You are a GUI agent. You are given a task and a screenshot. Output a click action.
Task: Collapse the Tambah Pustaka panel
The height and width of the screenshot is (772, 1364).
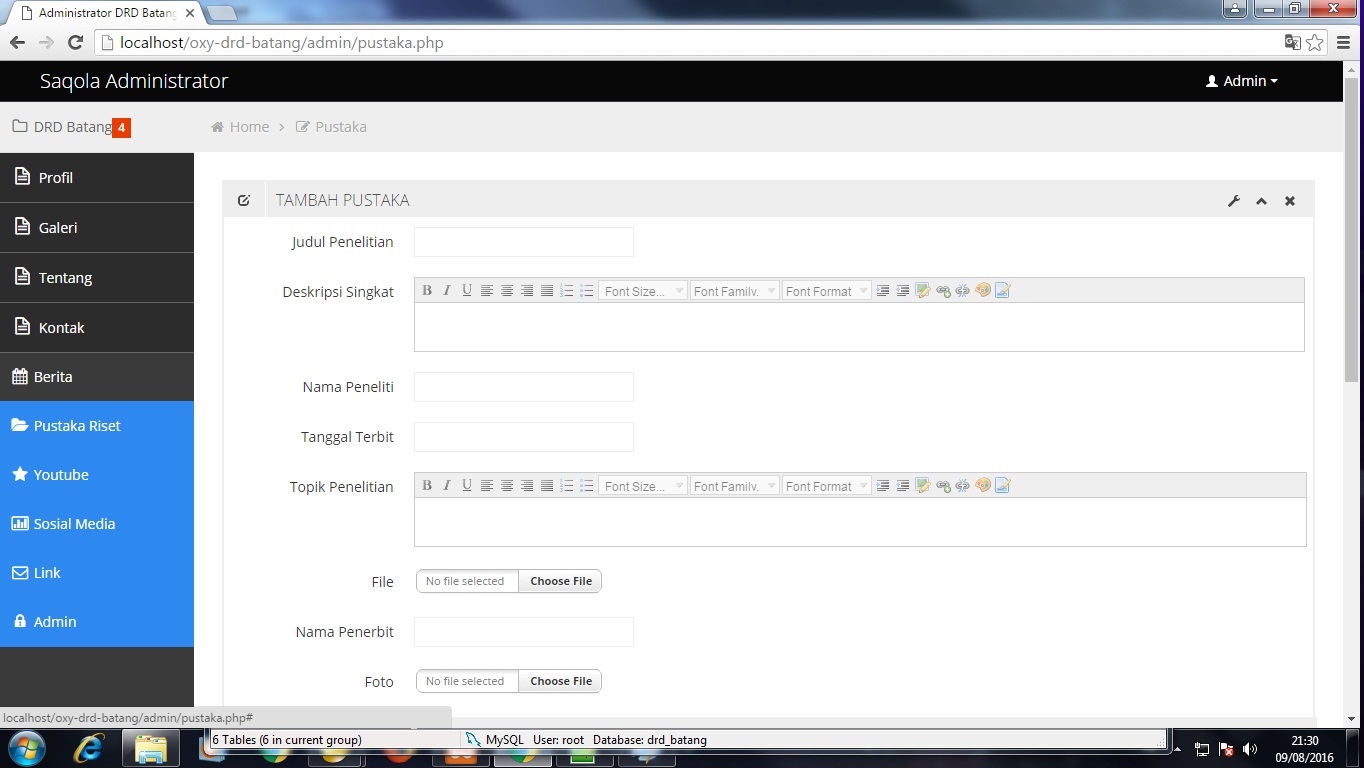click(1262, 201)
